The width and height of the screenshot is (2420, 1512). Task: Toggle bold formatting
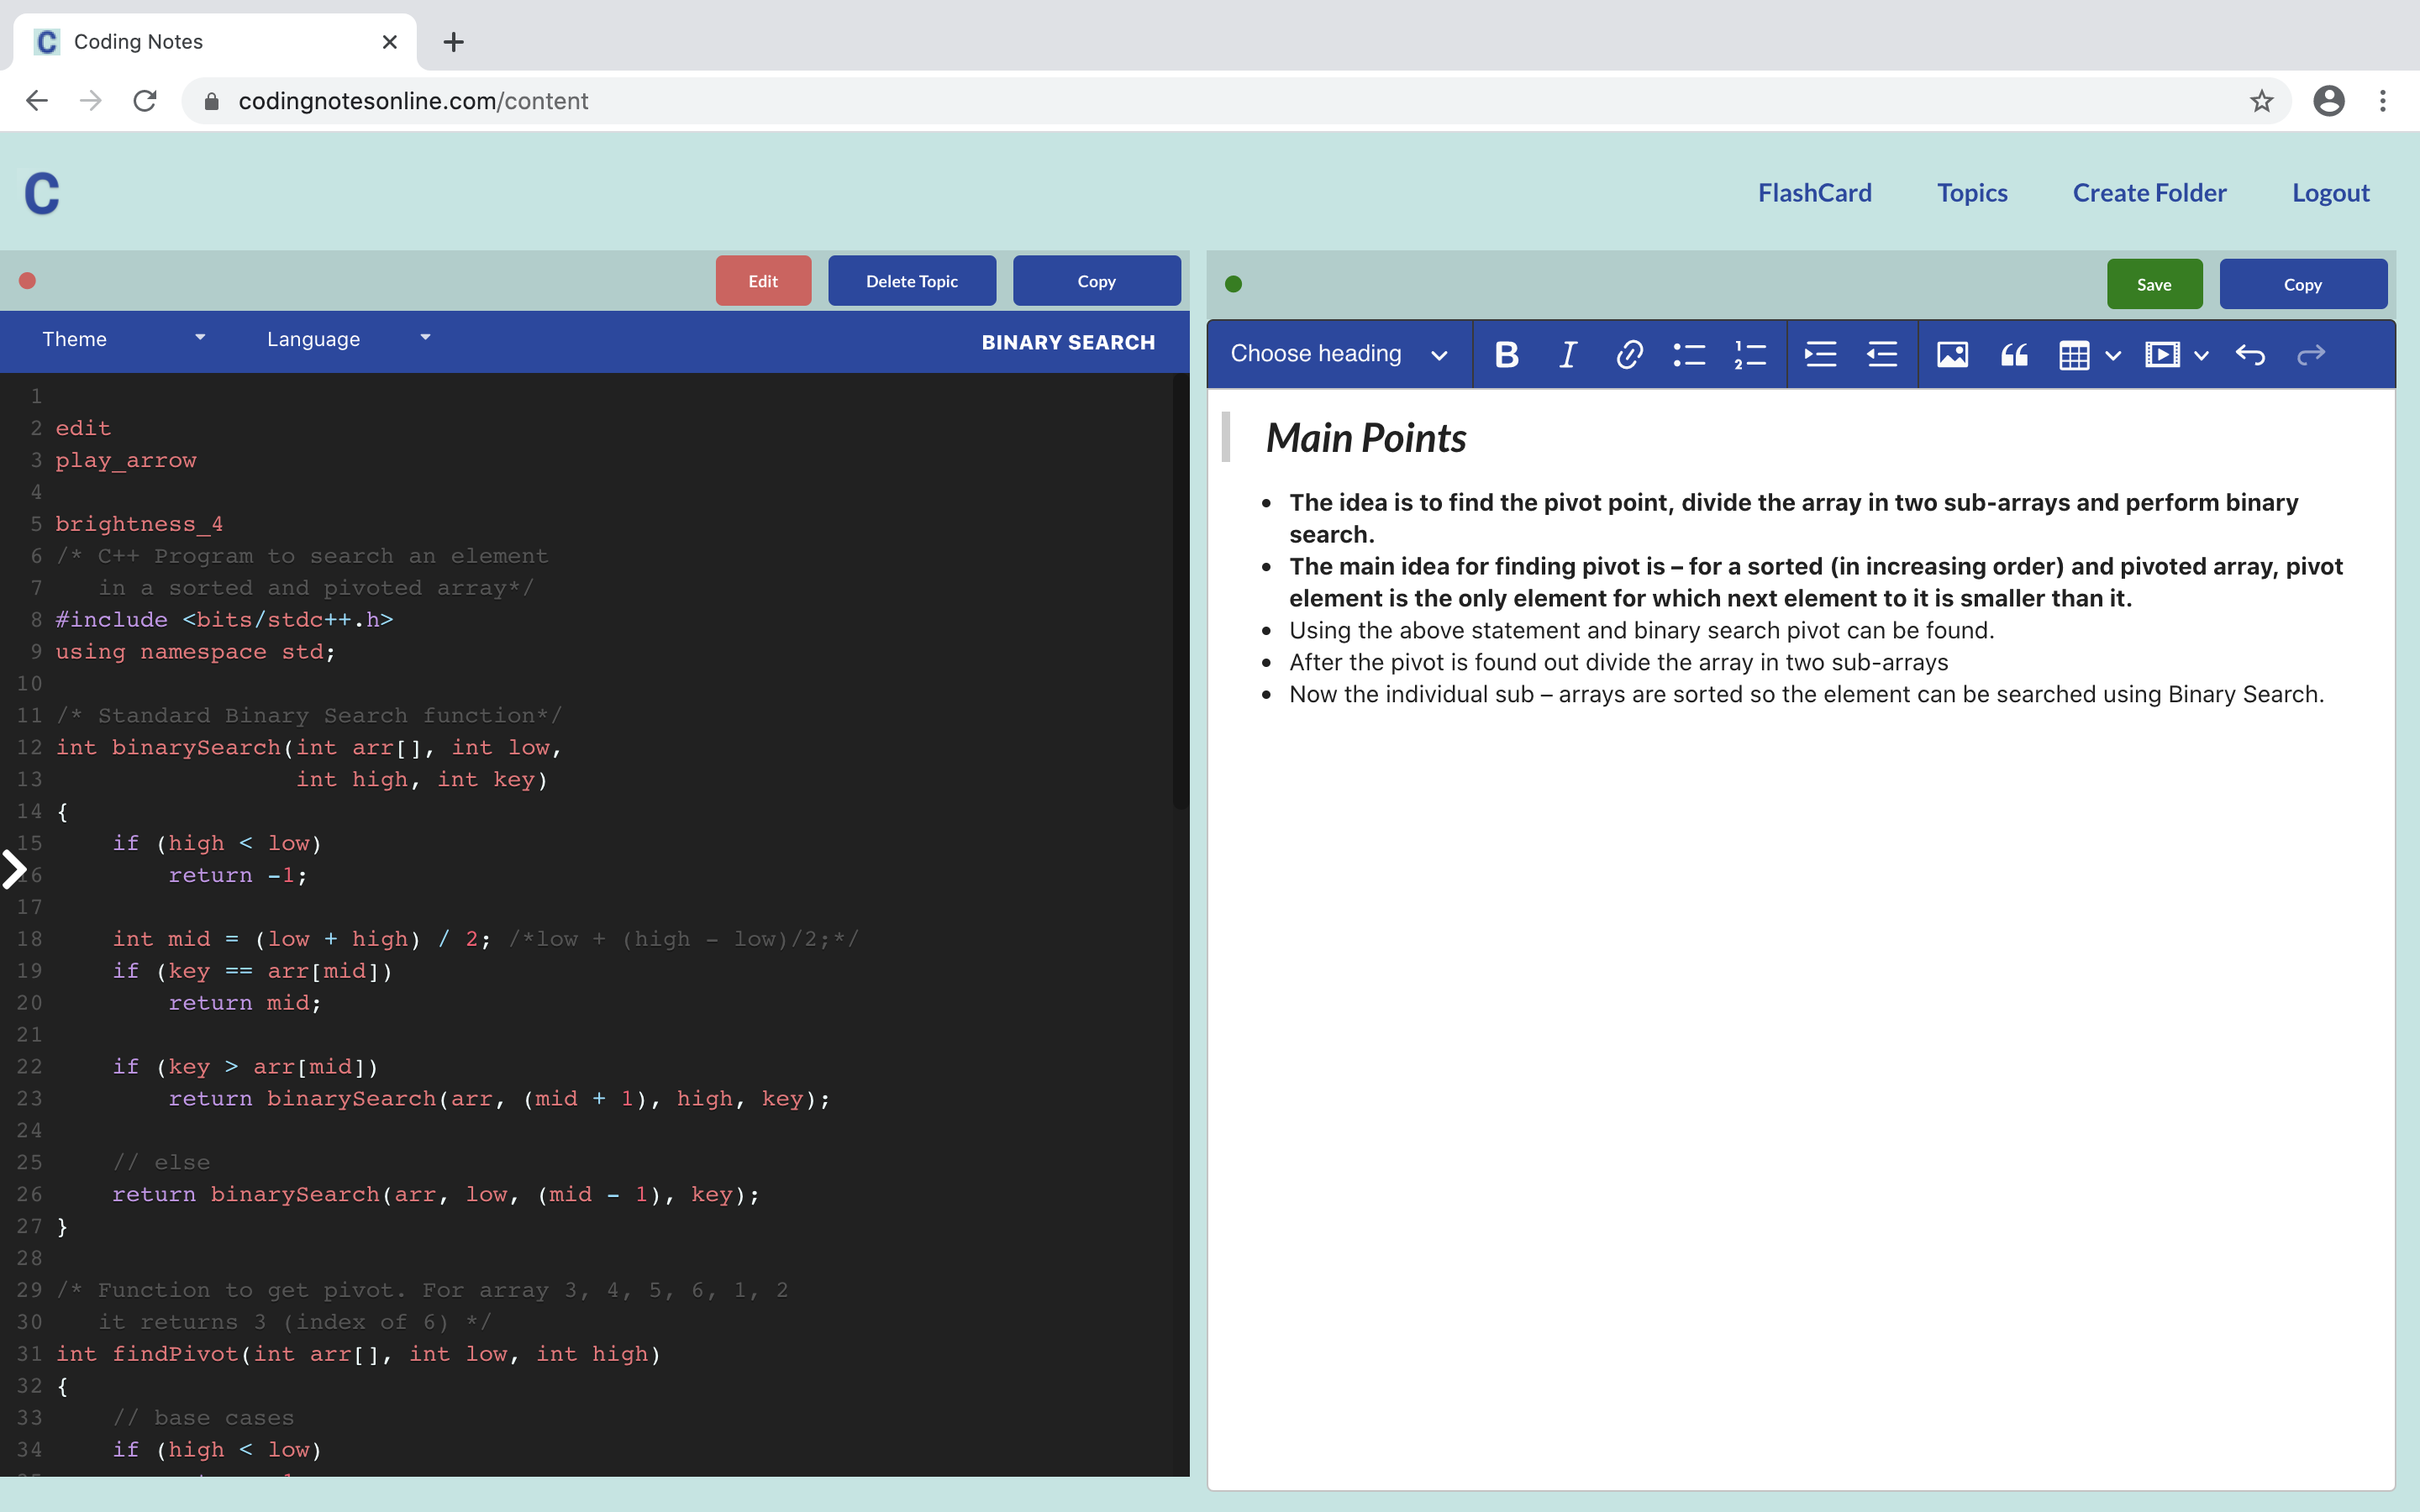tap(1506, 354)
